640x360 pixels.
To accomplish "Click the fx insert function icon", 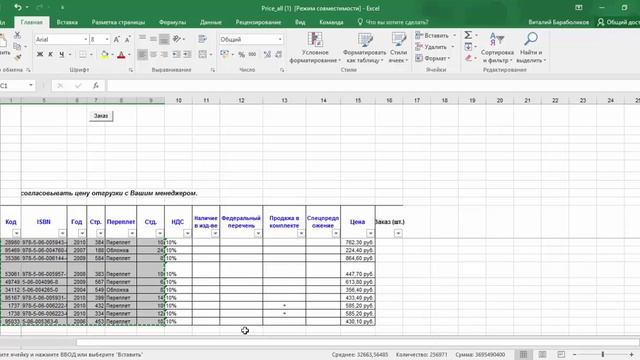I will (96, 85).
